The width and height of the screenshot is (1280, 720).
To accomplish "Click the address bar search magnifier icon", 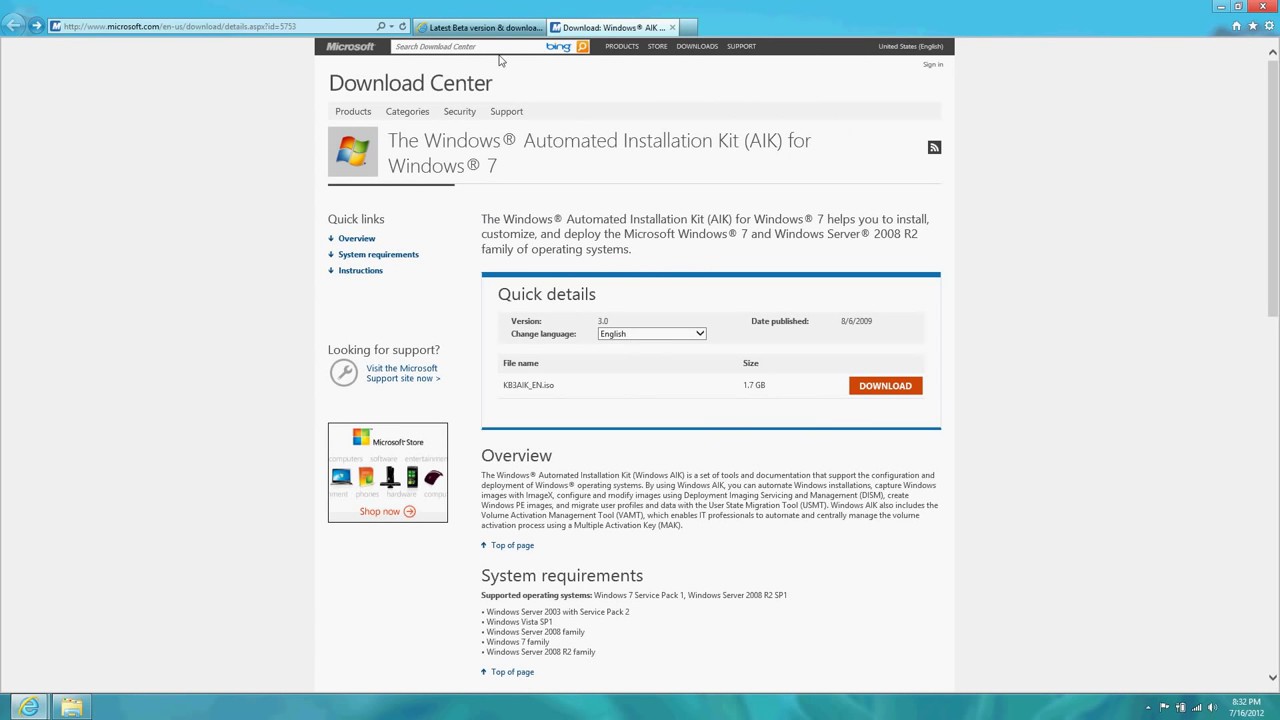I will tap(381, 27).
